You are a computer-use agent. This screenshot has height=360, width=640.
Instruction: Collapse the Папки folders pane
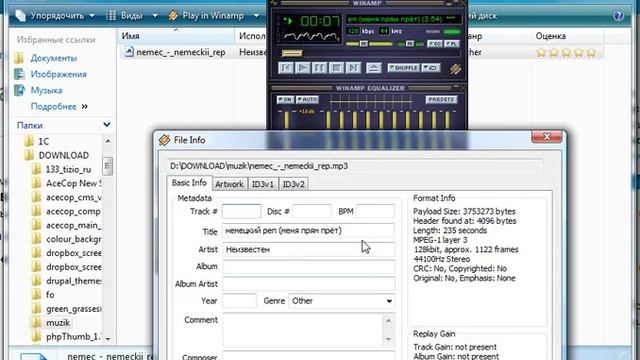[x=107, y=125]
